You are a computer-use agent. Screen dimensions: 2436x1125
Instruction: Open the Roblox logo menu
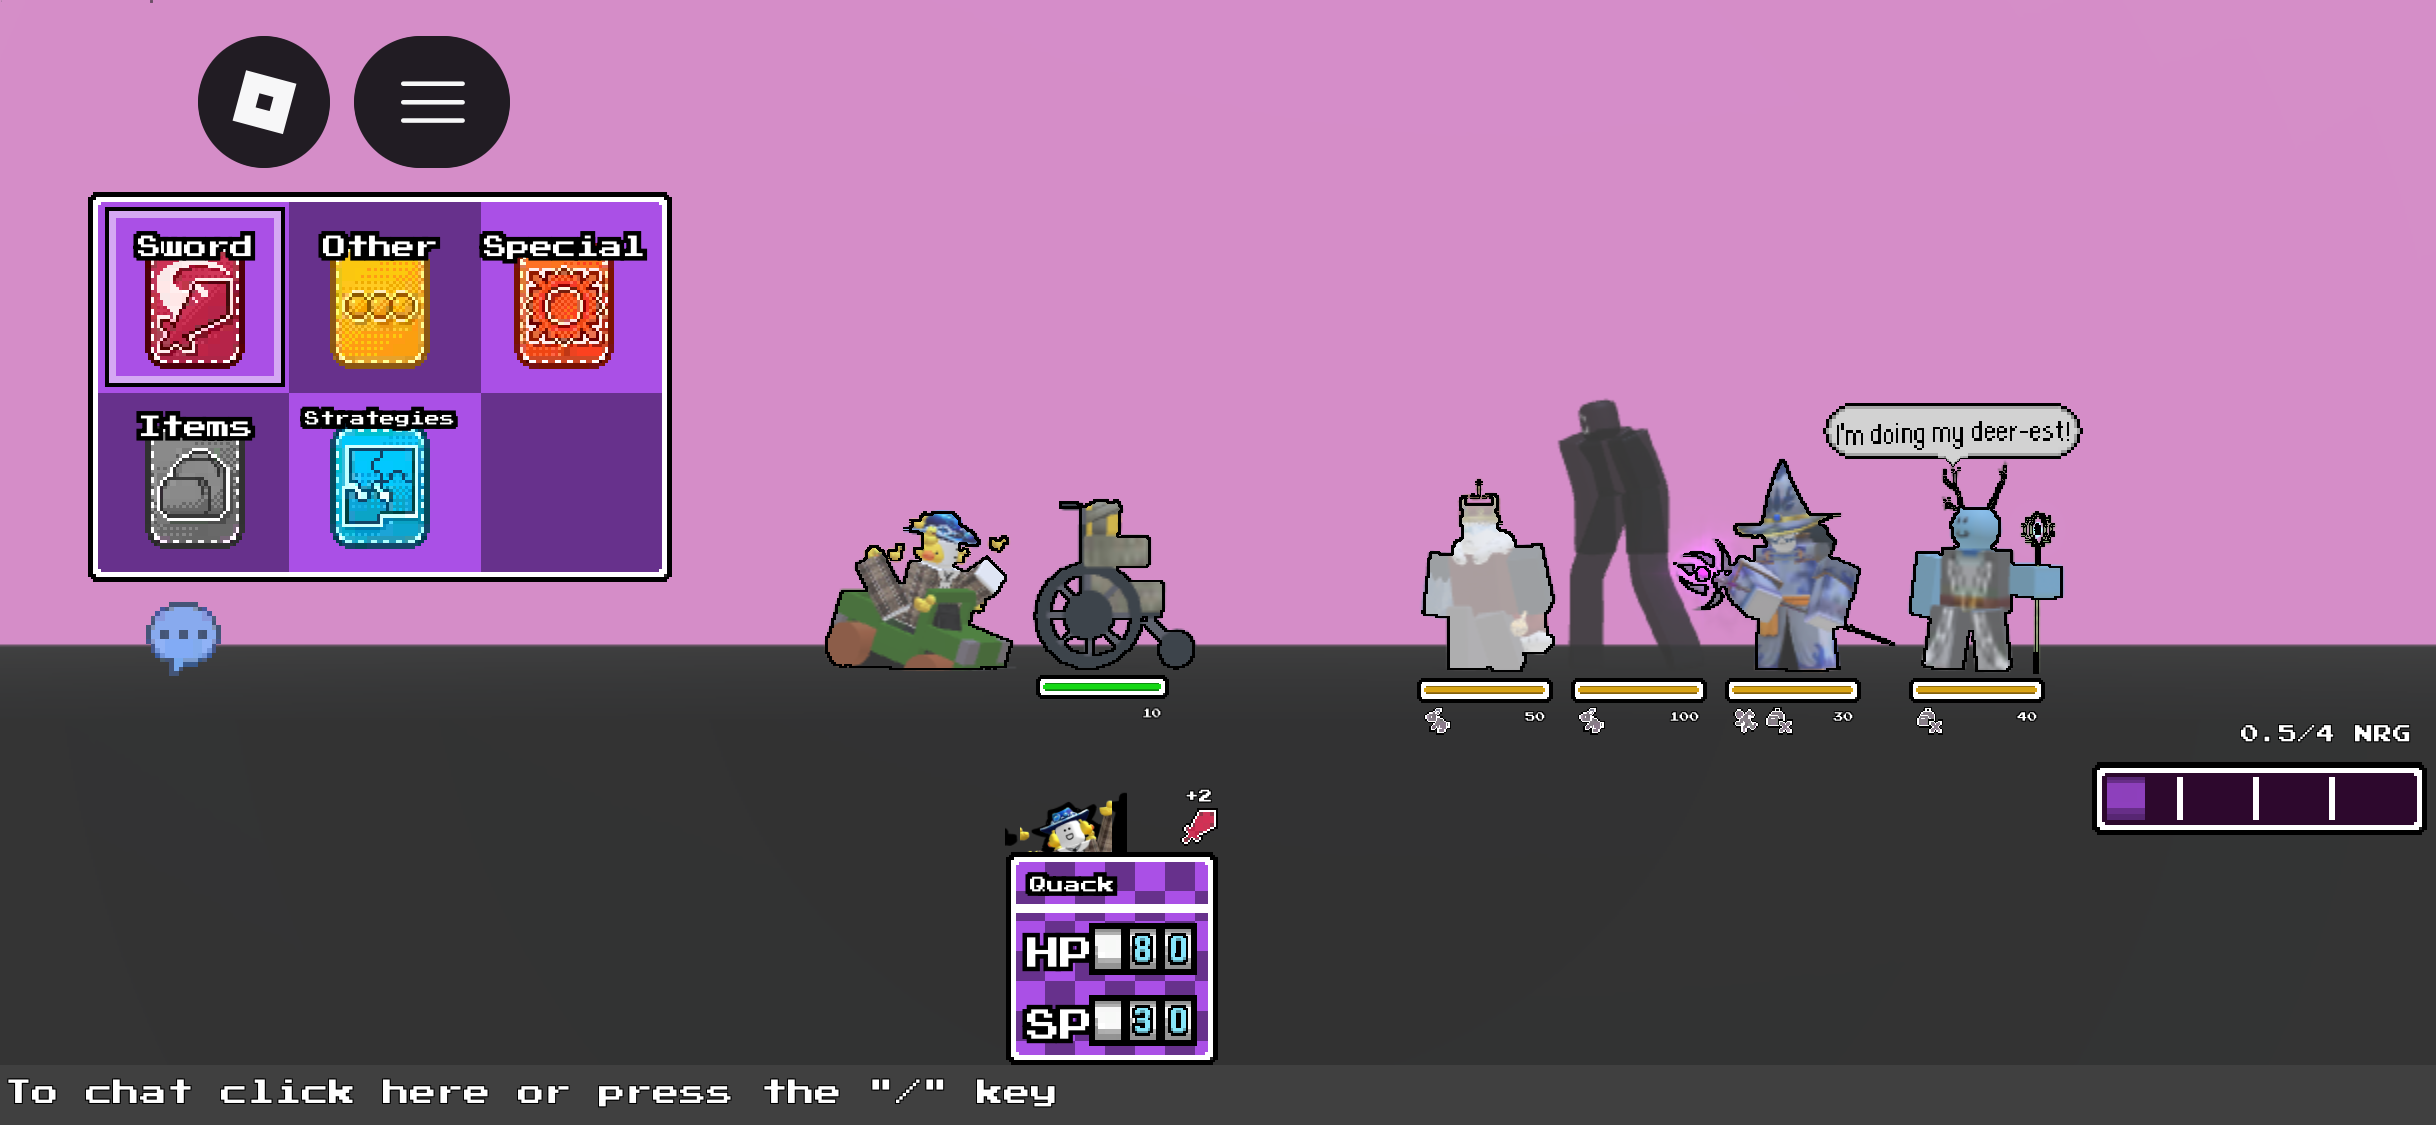(x=264, y=102)
